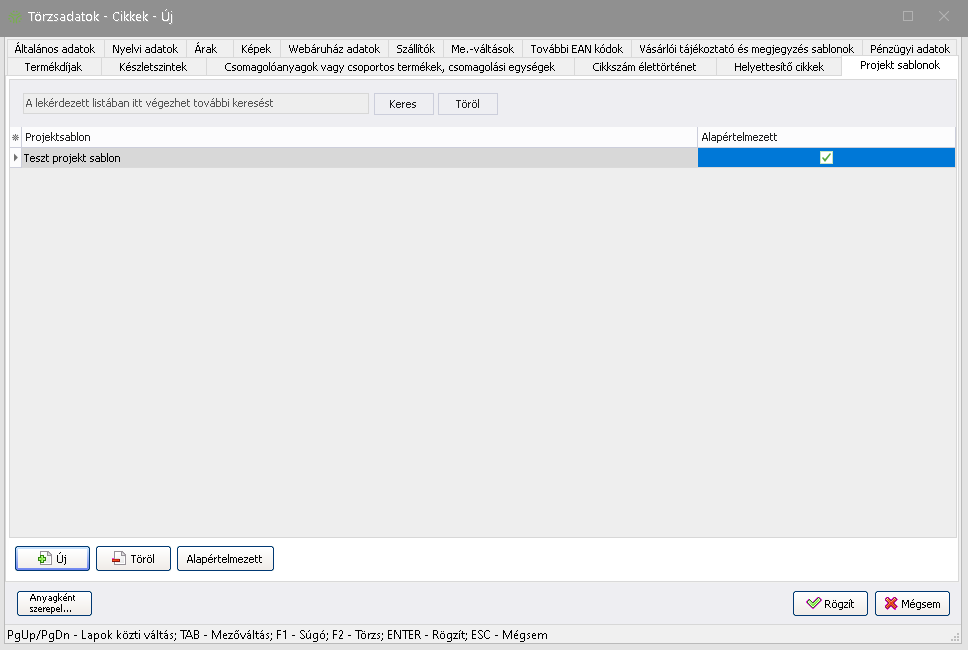Screen dimensions: 968x650
Task: Click the Töröl button next to Keres
Action: [x=467, y=104]
